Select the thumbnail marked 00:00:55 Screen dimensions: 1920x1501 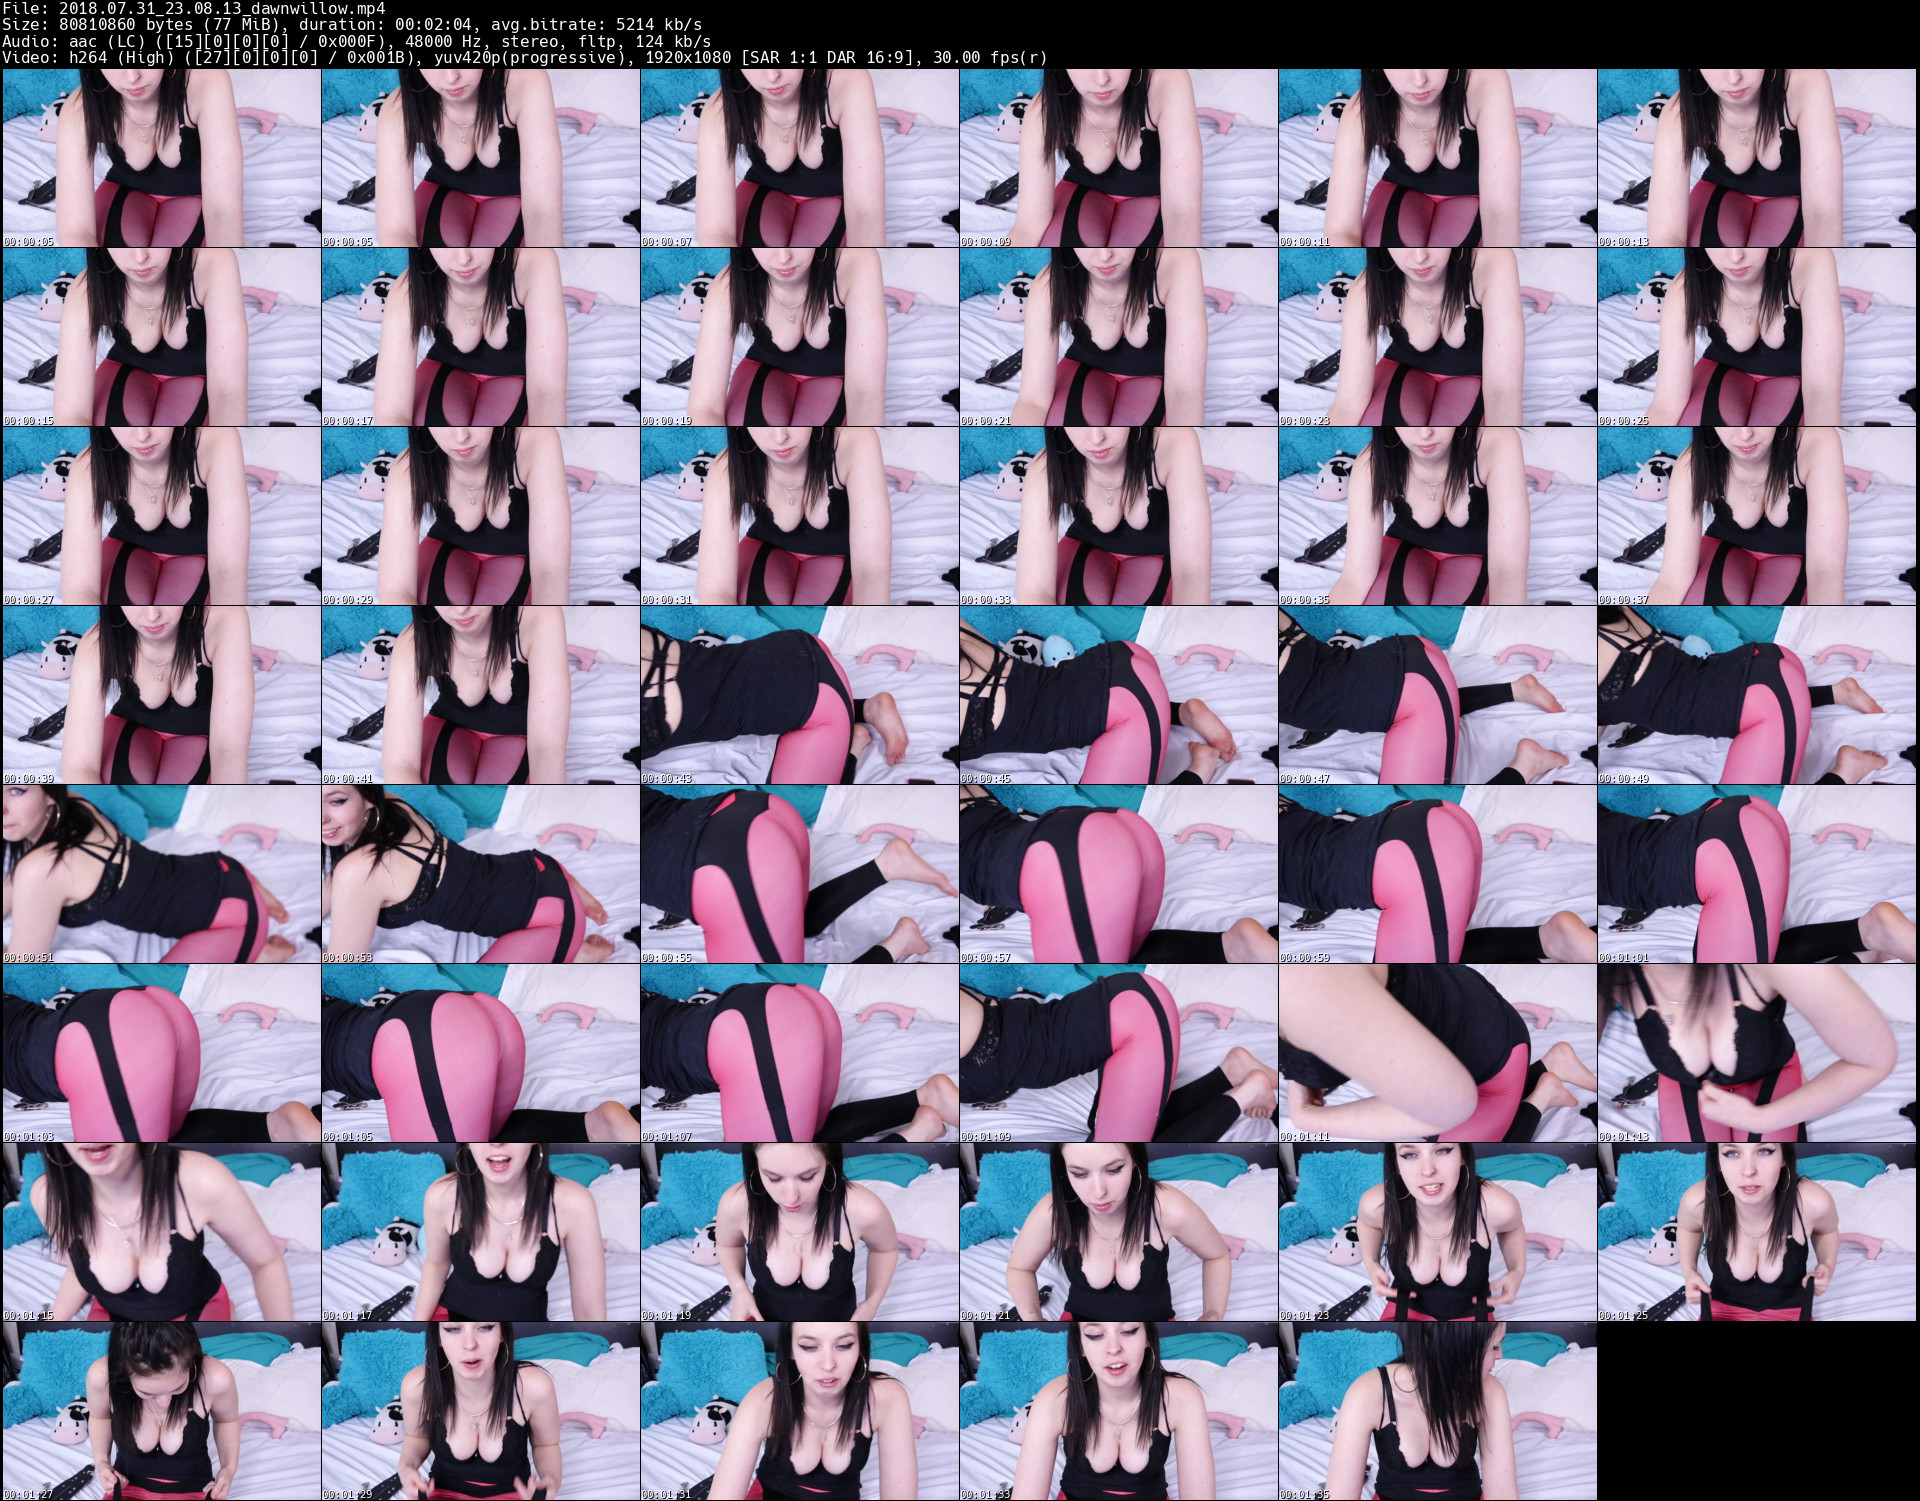[x=799, y=874]
